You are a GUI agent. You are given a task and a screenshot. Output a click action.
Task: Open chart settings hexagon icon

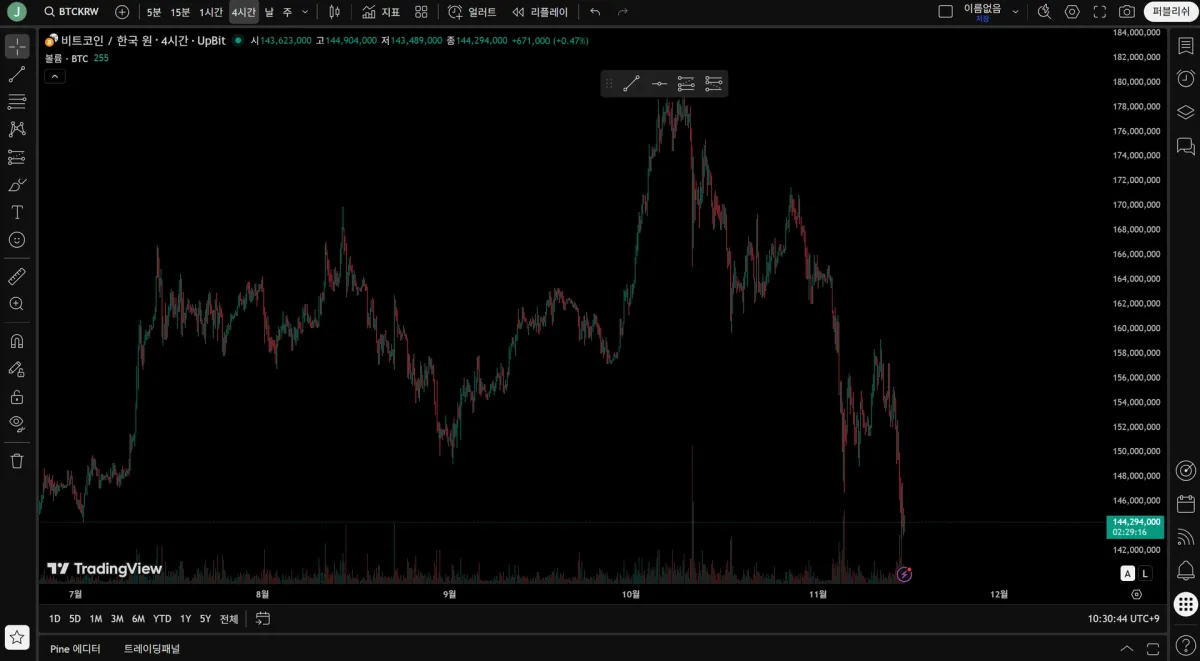(1072, 12)
